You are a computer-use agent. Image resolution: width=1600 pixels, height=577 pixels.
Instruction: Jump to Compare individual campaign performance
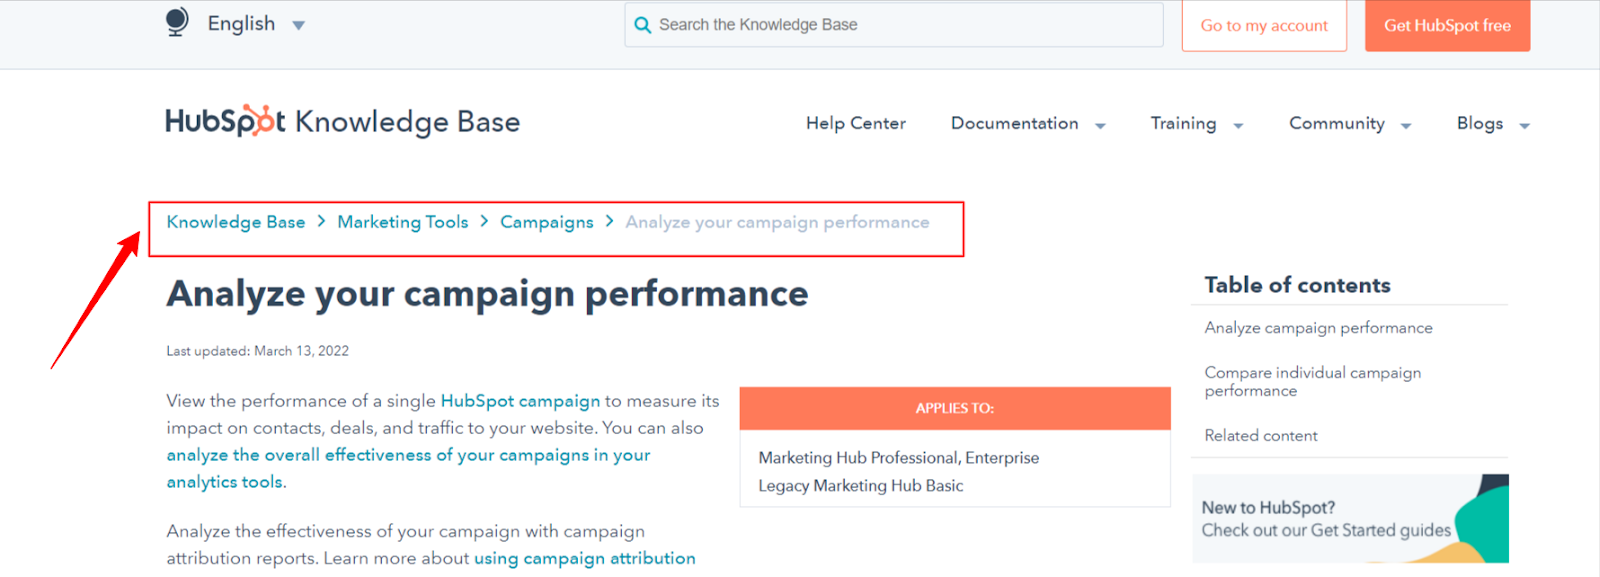click(x=1312, y=381)
